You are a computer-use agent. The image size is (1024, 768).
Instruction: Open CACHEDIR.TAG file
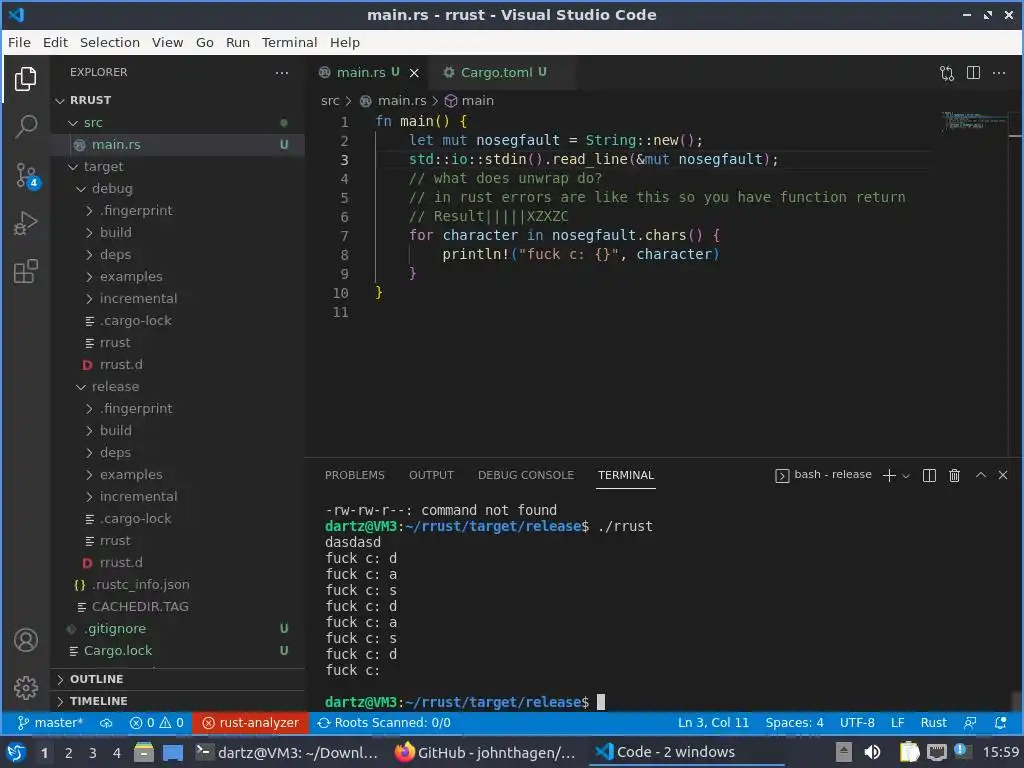178,607
